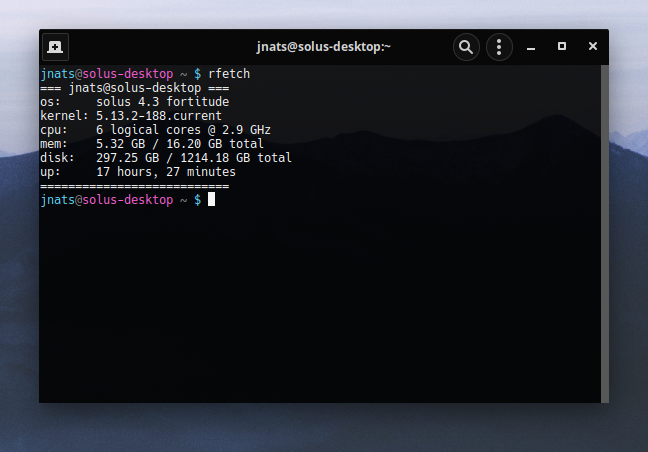Click the typed command rfetch
The image size is (648, 452).
pyautogui.click(x=229, y=74)
